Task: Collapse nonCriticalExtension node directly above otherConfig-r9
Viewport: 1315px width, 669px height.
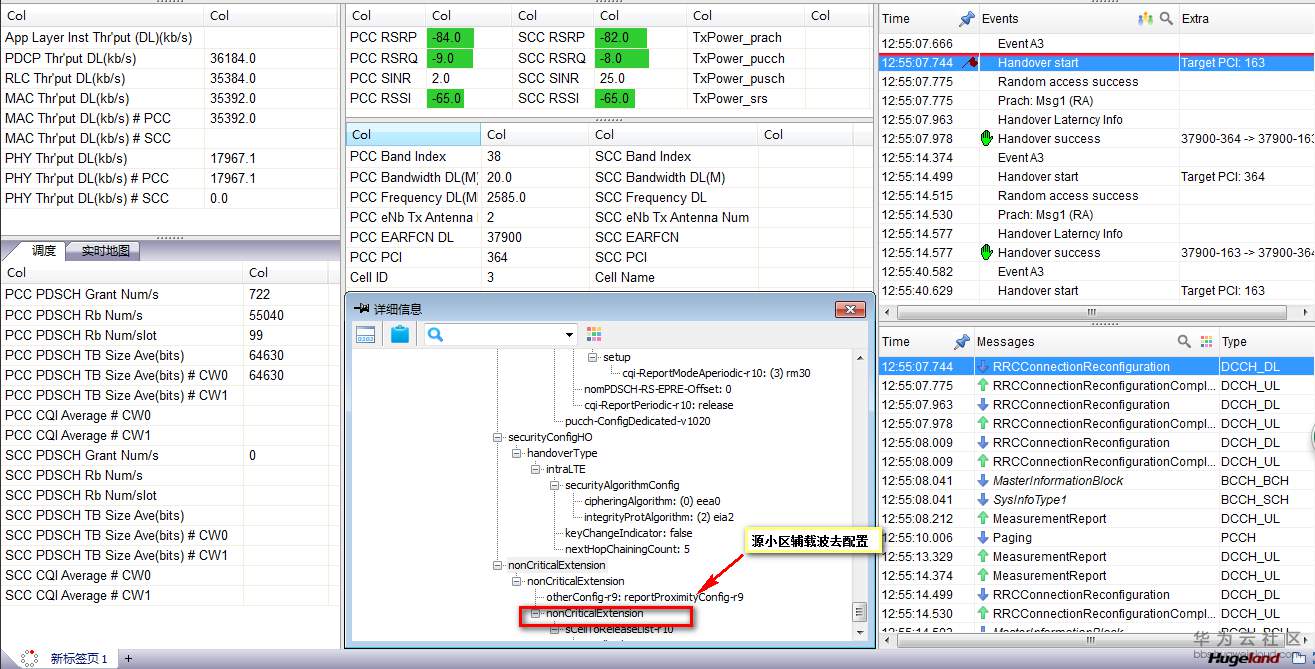Action: [x=517, y=581]
